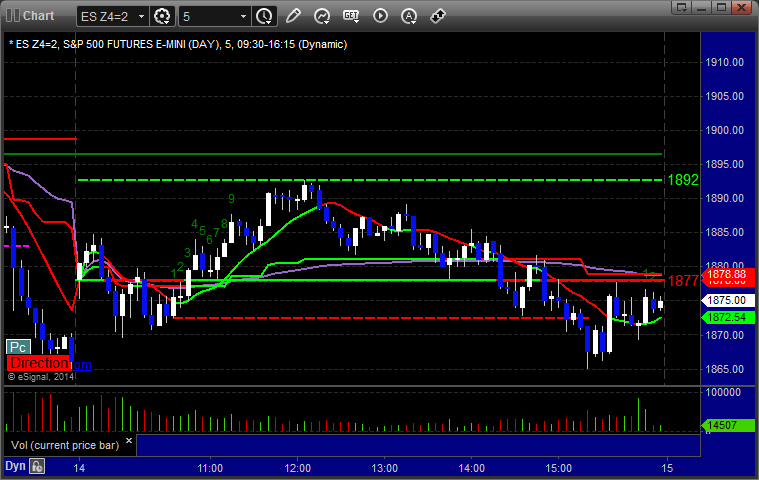Toggle the Dyn time scale label
Image resolution: width=759 pixels, height=480 pixels.
[x=15, y=466]
